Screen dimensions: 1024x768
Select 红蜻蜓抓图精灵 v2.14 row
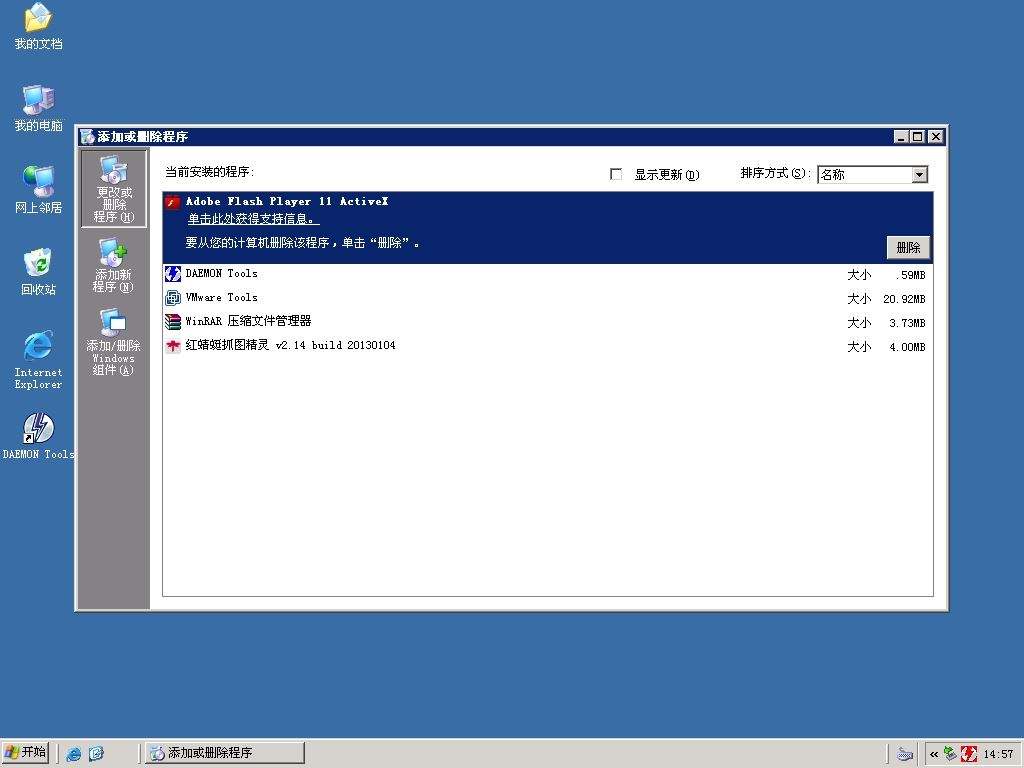pos(547,345)
